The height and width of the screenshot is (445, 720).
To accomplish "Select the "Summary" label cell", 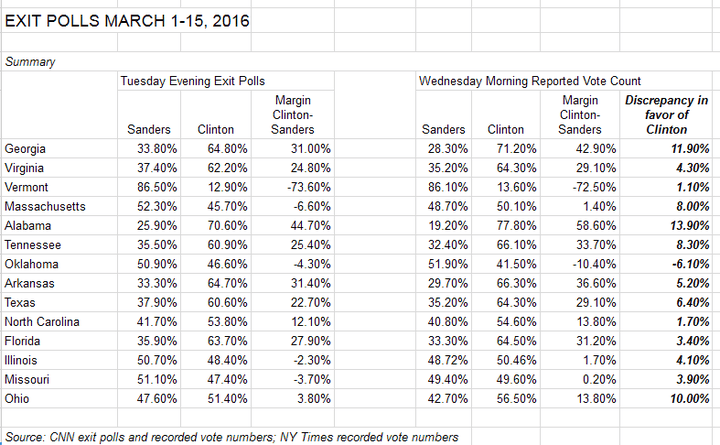I will 31,61.
